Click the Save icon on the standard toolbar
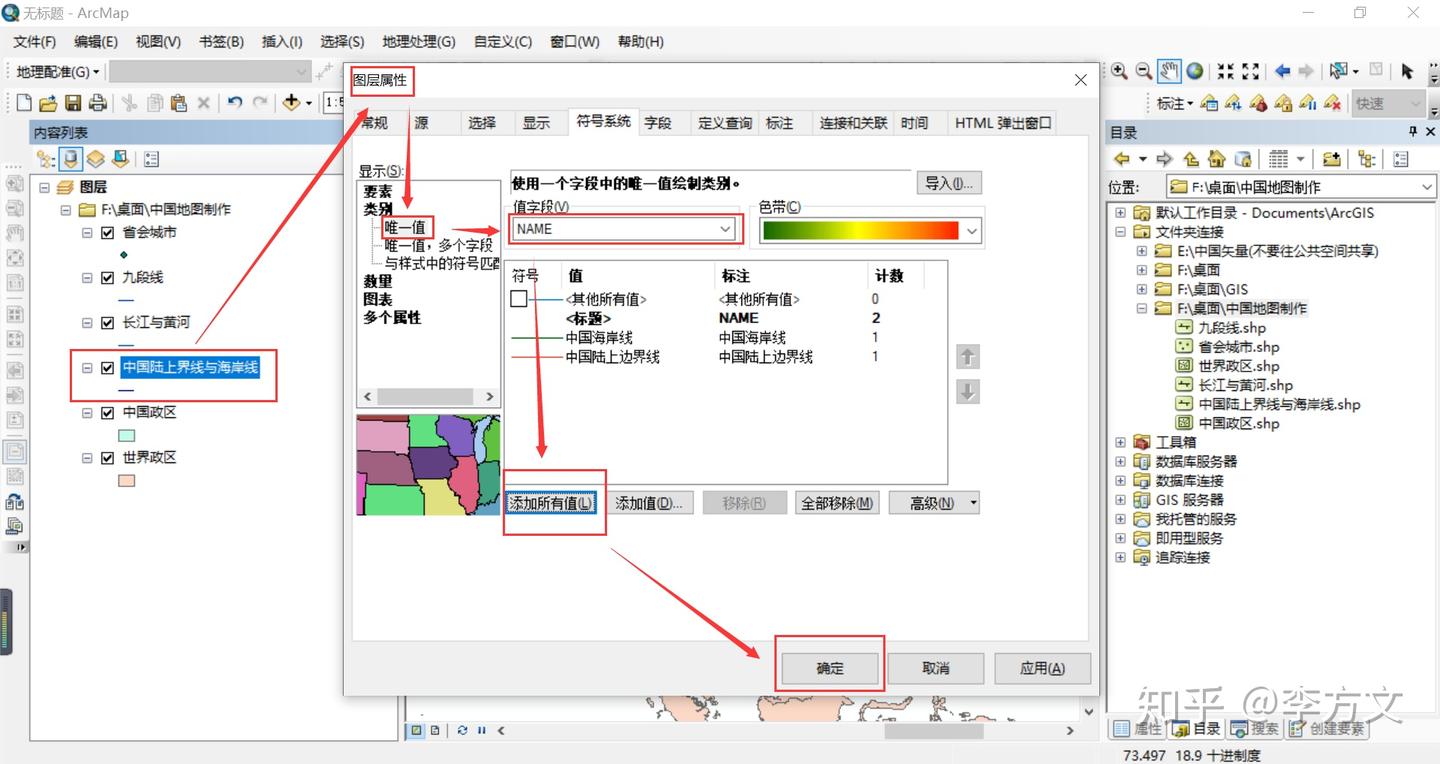The height and width of the screenshot is (764, 1440). pyautogui.click(x=74, y=103)
